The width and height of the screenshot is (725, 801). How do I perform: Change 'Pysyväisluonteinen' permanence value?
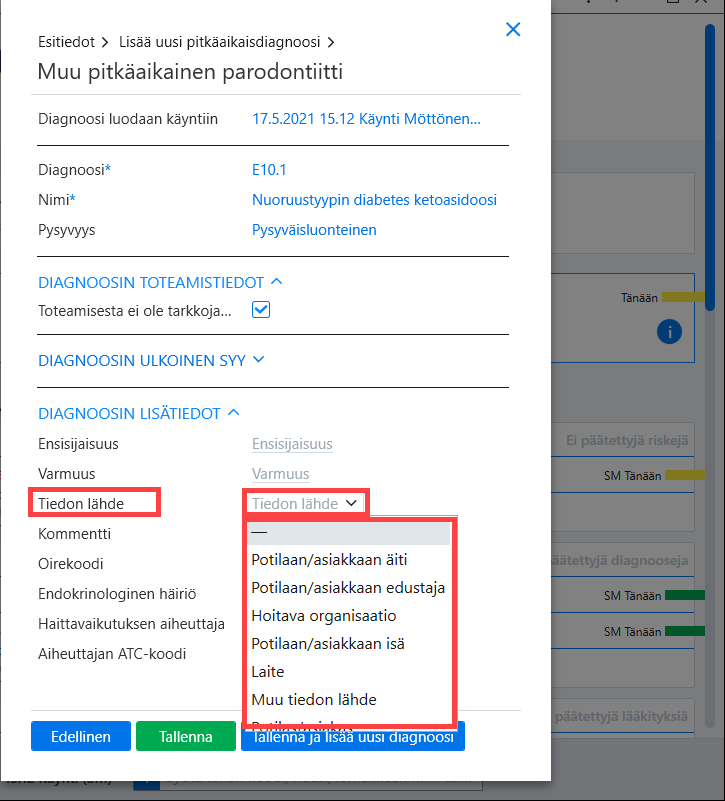point(314,230)
